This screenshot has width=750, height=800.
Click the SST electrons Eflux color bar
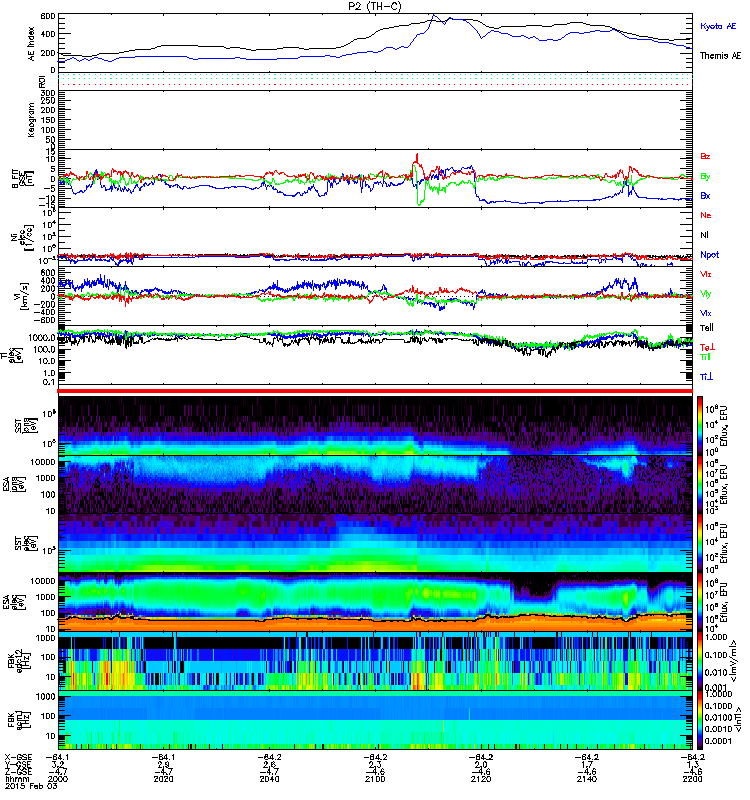coord(700,543)
